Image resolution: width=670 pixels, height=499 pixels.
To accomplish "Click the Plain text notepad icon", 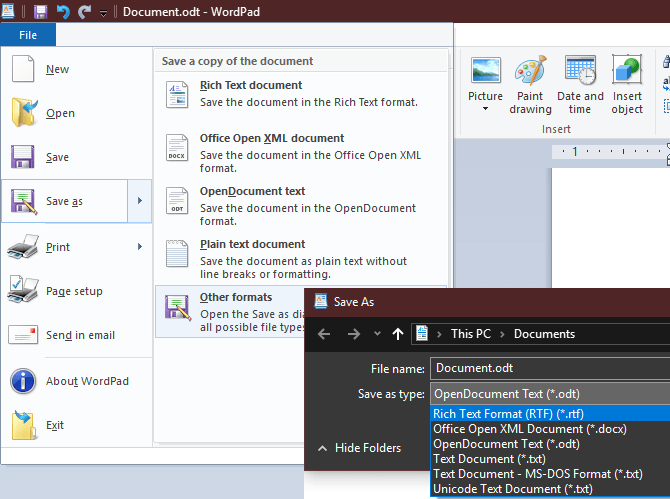I will click(x=177, y=253).
